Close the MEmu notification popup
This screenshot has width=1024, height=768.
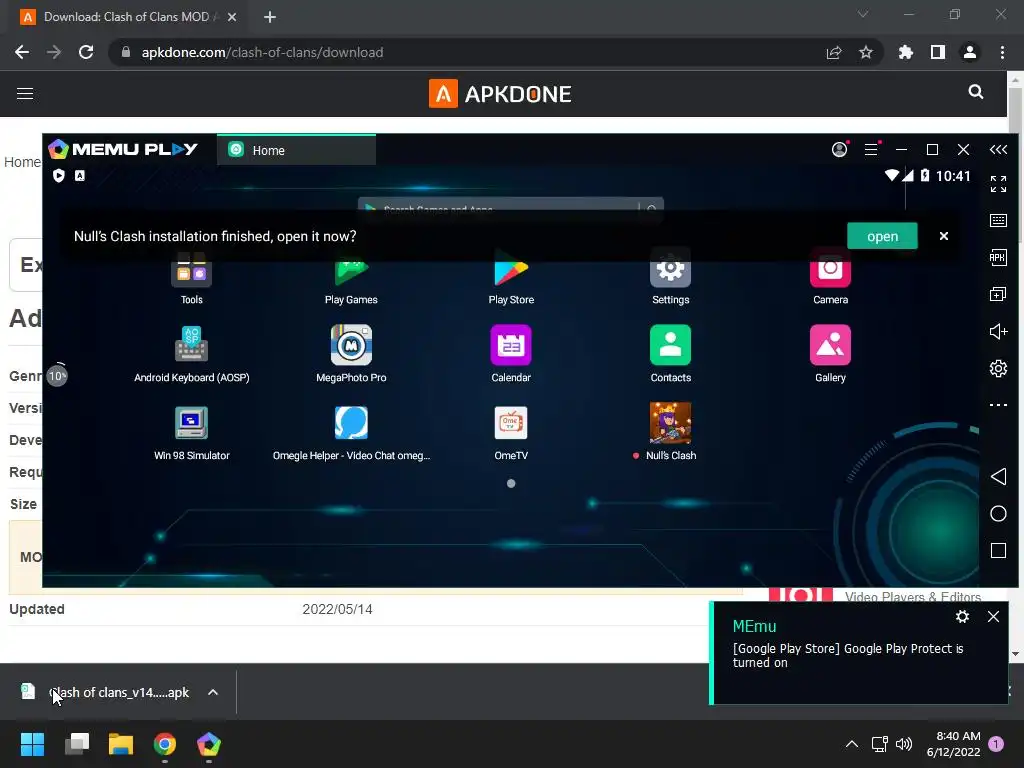993,616
